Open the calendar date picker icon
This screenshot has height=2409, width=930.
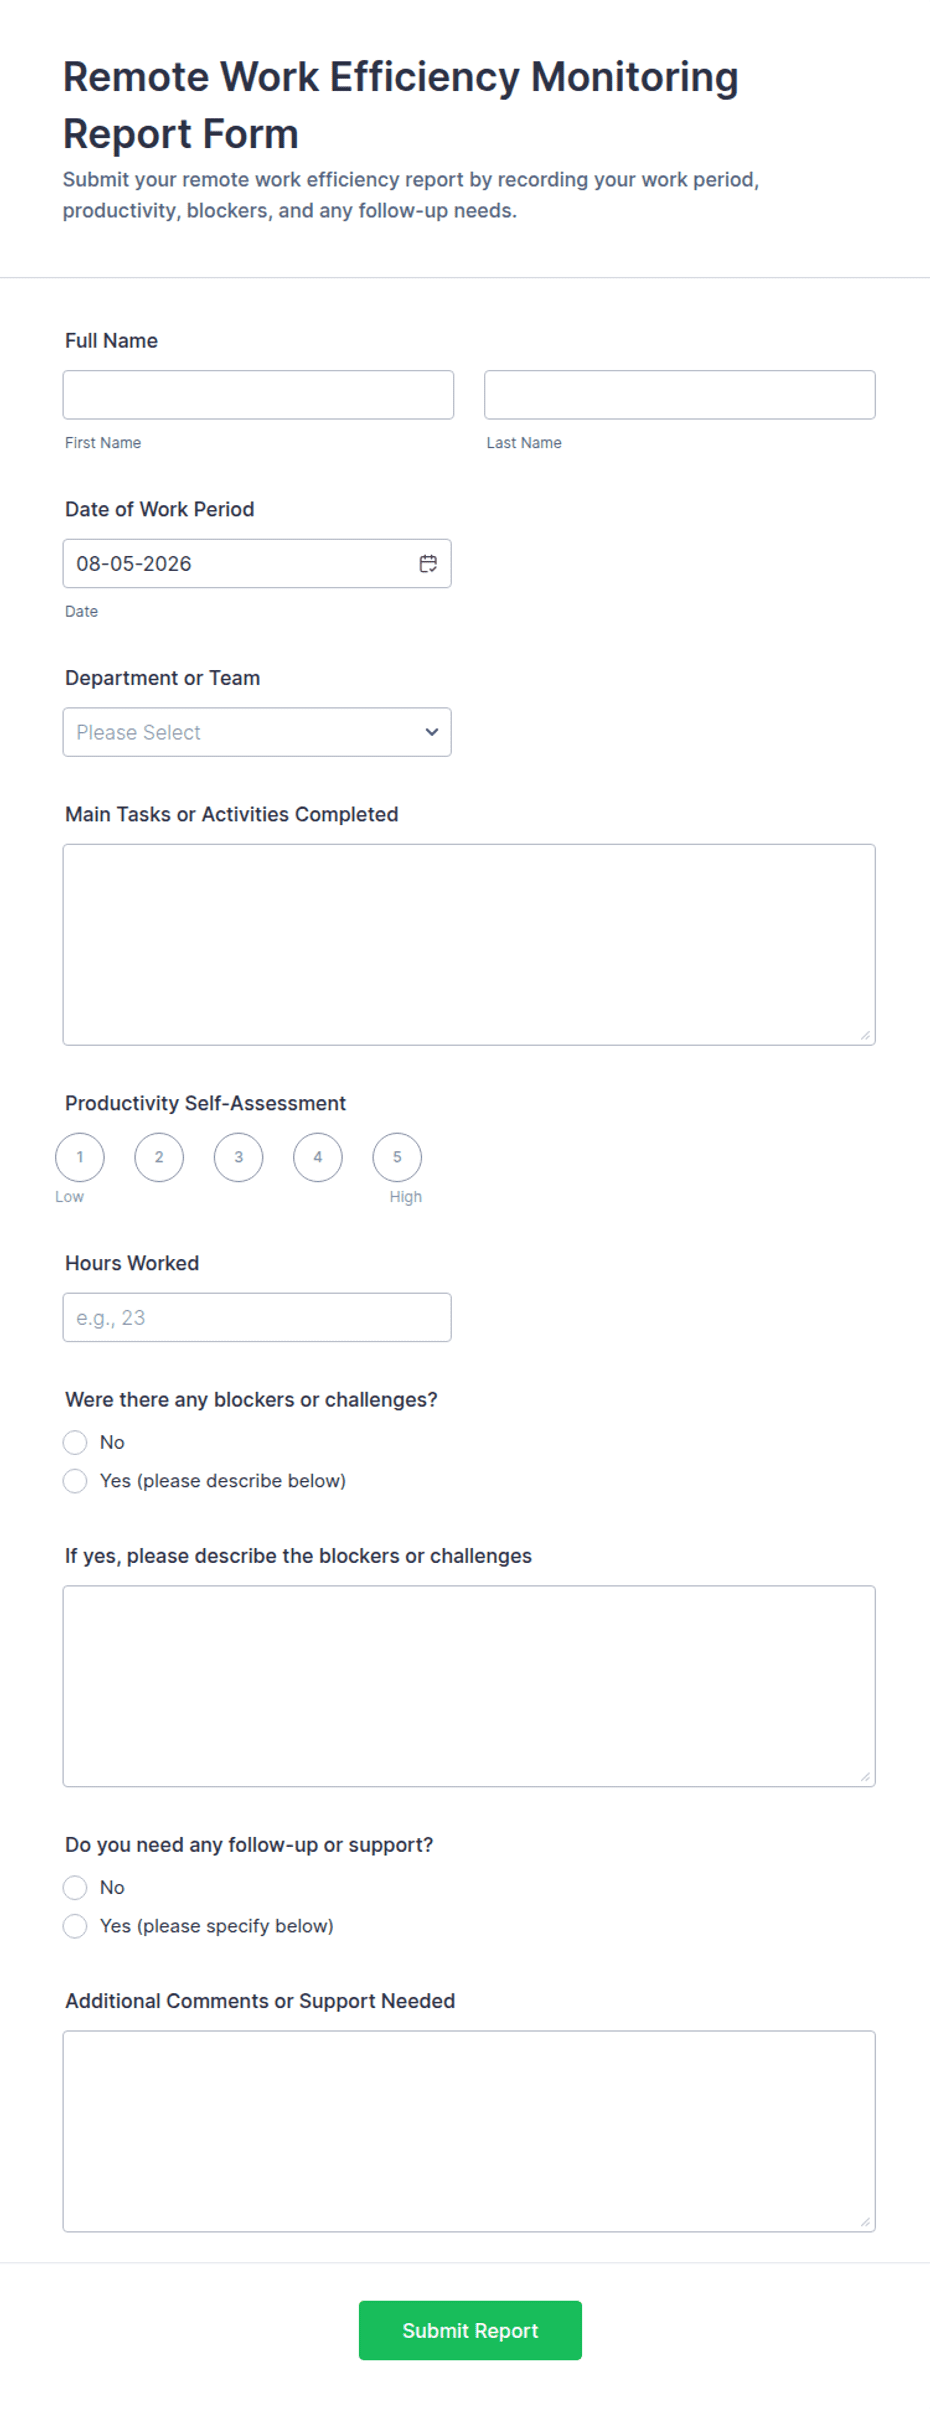(428, 564)
